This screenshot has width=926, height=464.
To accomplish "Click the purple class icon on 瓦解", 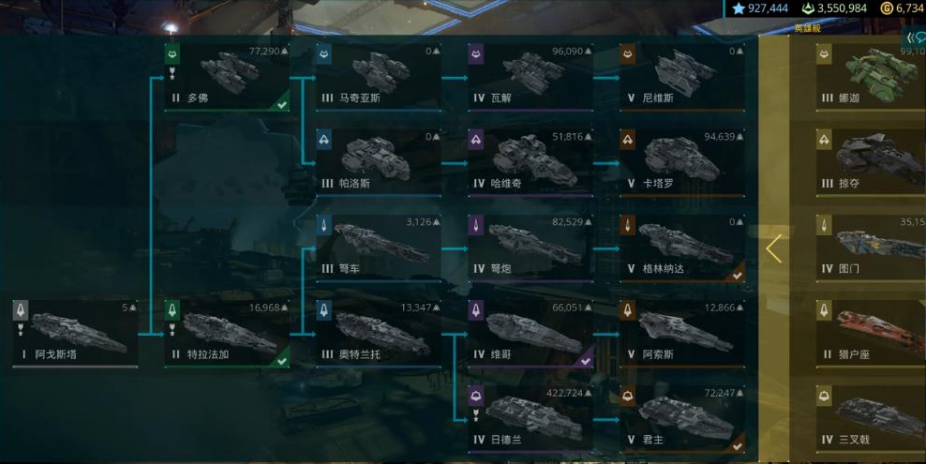I will tap(476, 54).
